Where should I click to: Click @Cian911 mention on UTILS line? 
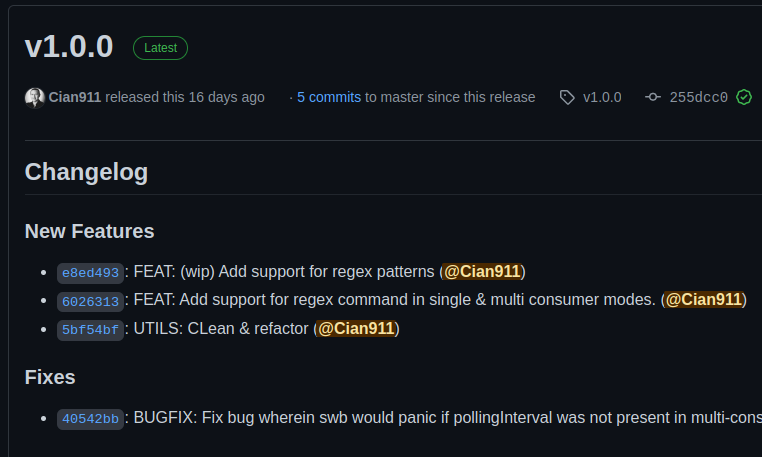point(356,328)
